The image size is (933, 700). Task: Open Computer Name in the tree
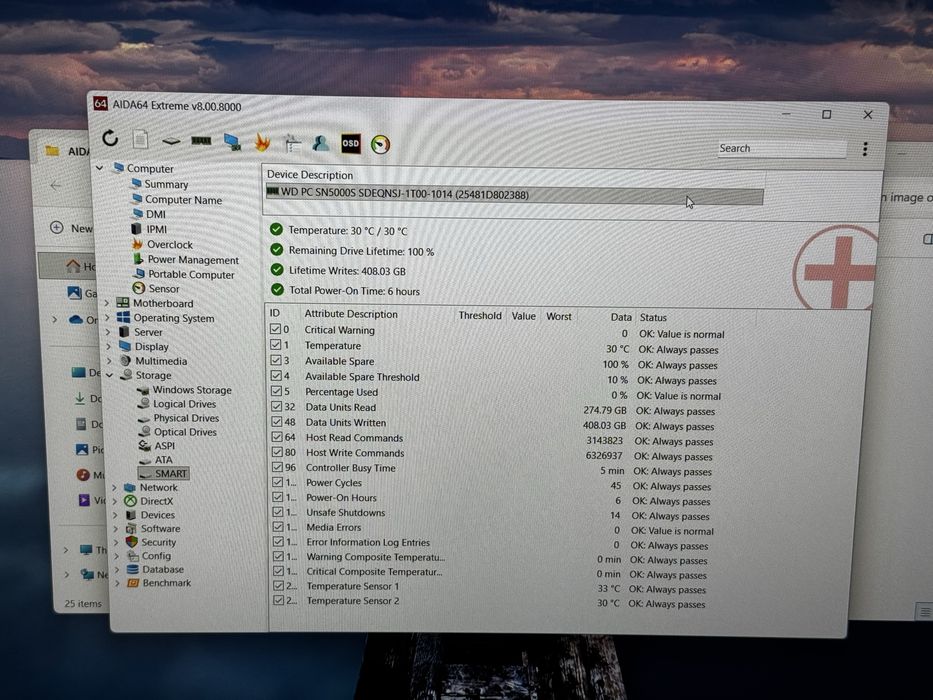pyautogui.click(x=183, y=200)
